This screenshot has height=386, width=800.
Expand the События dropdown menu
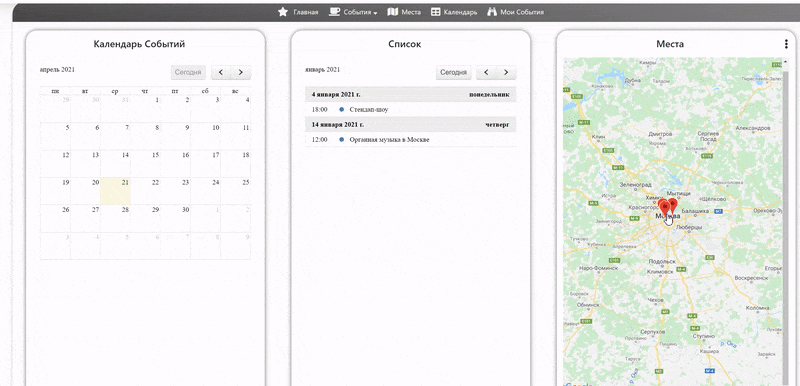click(x=360, y=12)
